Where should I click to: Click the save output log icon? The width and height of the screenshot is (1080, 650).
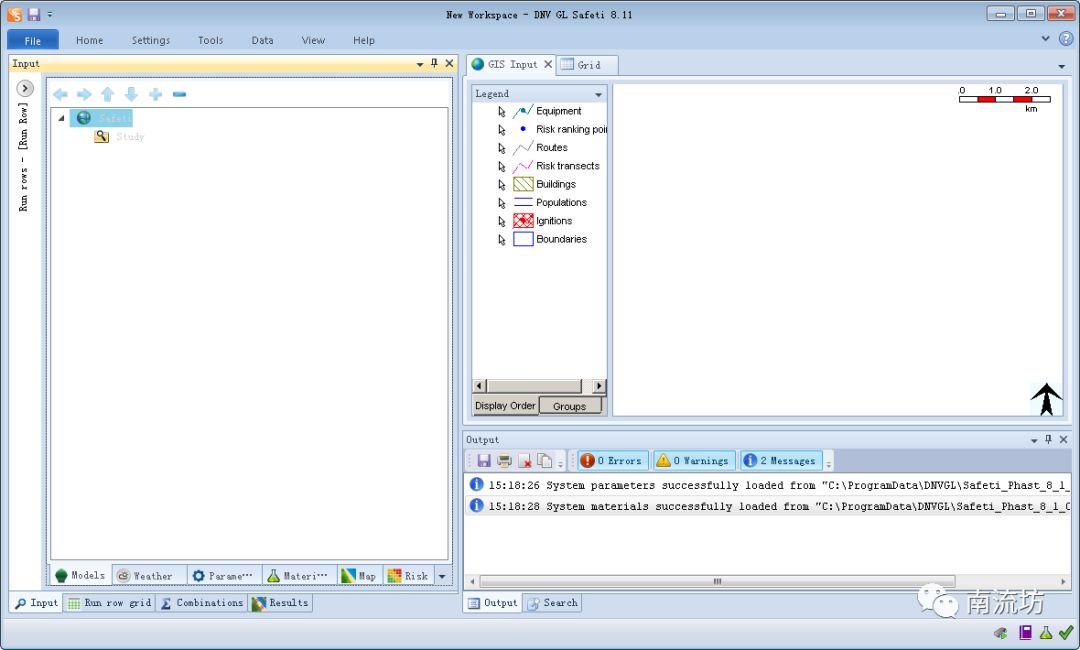pyautogui.click(x=484, y=461)
